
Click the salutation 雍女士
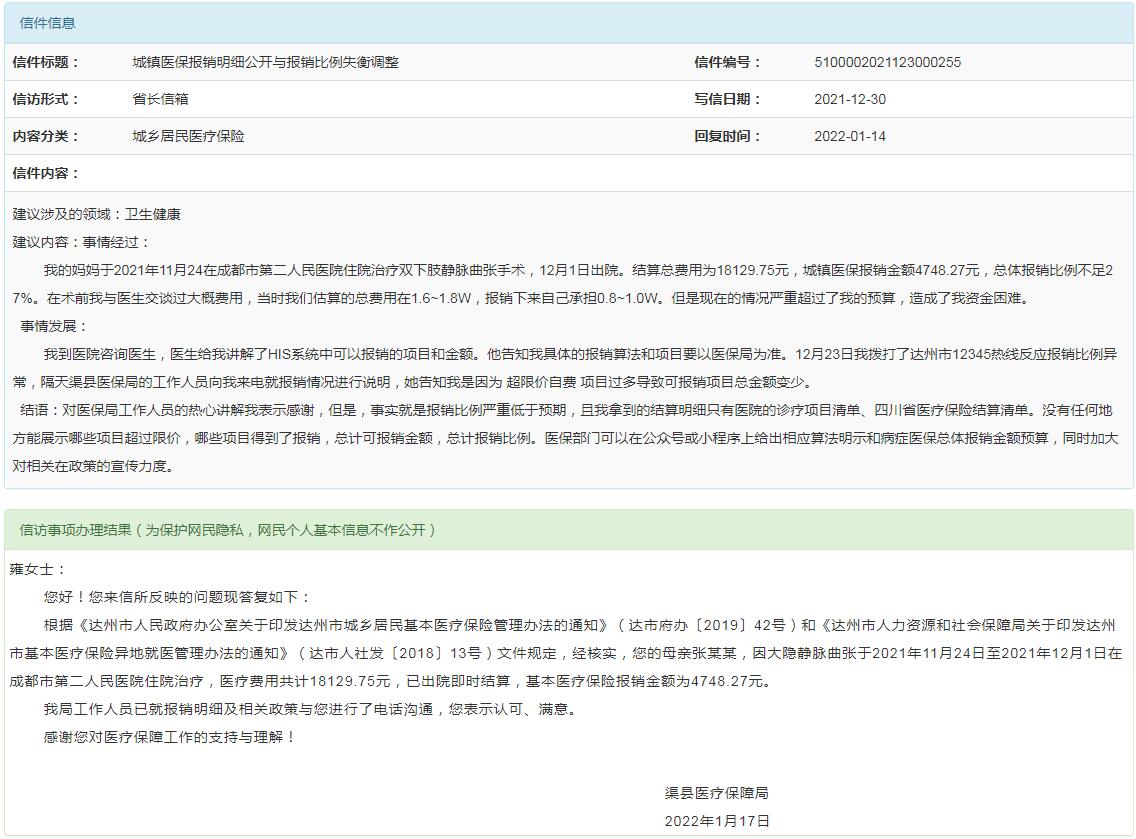(x=38, y=569)
